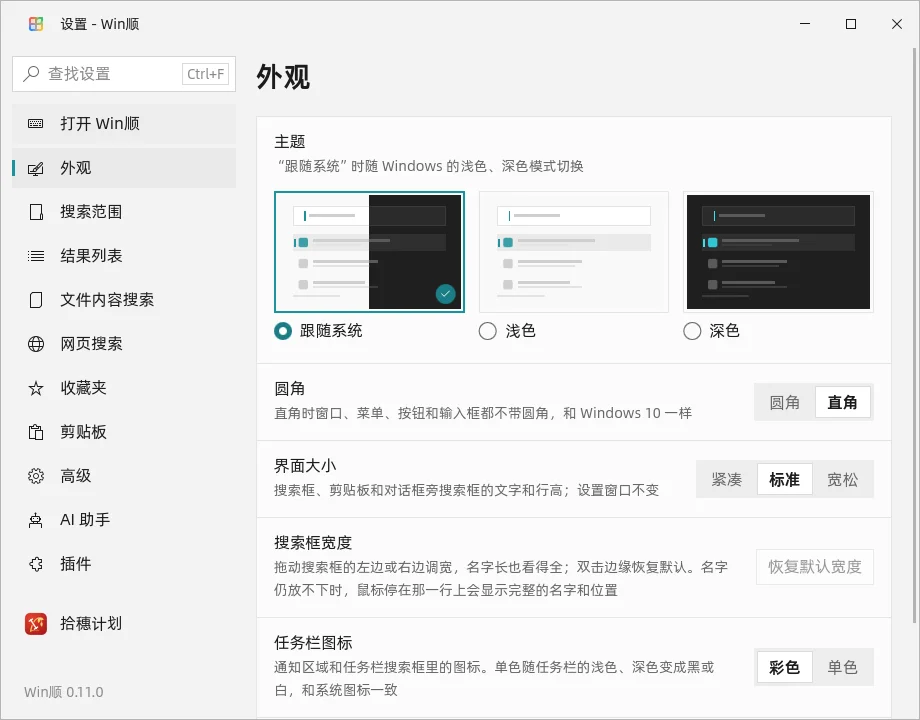The height and width of the screenshot is (720, 920).
Task: Set taskbar icon to 单色
Action: [843, 667]
